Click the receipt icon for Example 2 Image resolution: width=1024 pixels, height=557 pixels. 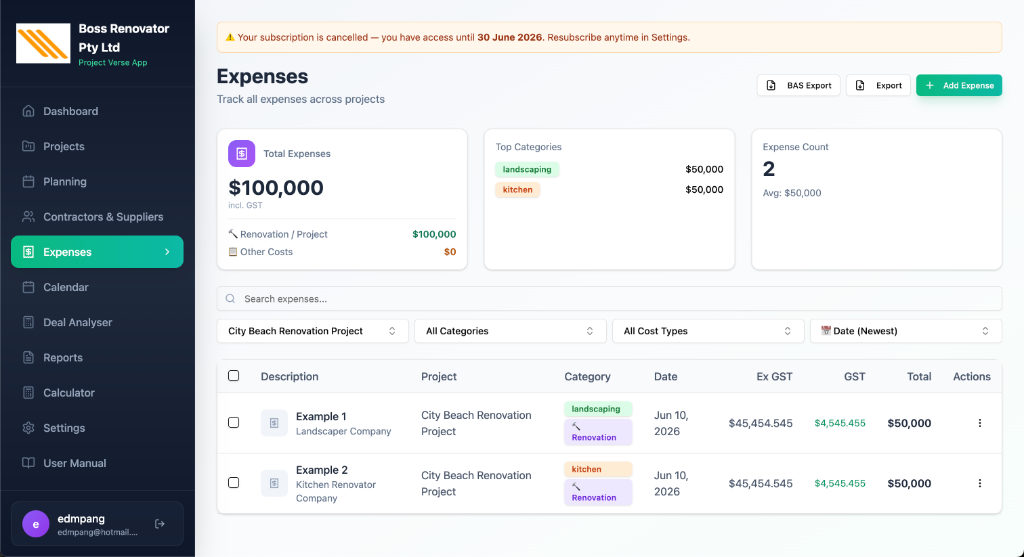coord(274,483)
